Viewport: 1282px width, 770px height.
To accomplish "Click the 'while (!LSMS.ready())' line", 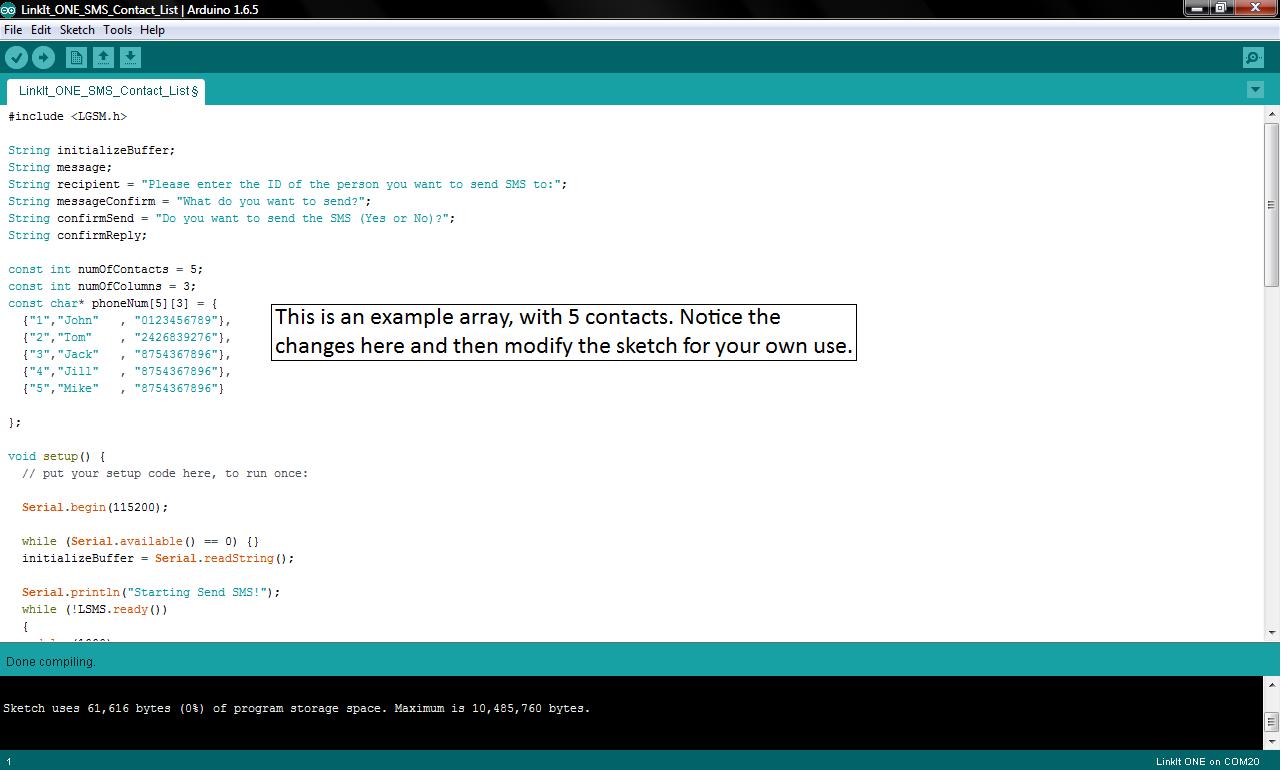I will click(x=95, y=609).
